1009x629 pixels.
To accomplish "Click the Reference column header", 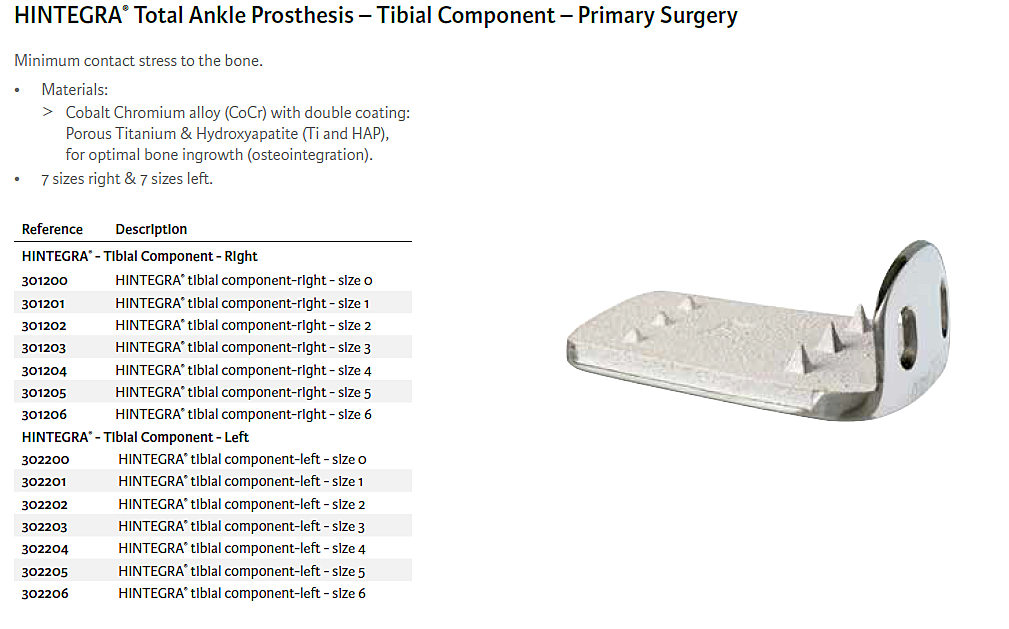I will click(52, 230).
